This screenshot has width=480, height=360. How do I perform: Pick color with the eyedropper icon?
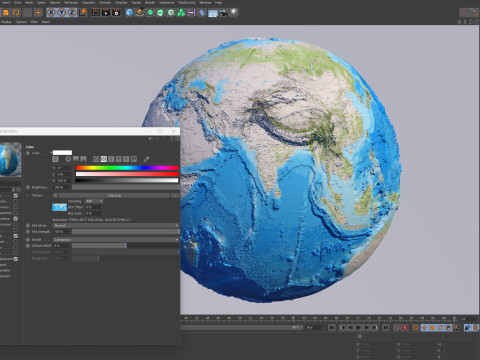146,159
